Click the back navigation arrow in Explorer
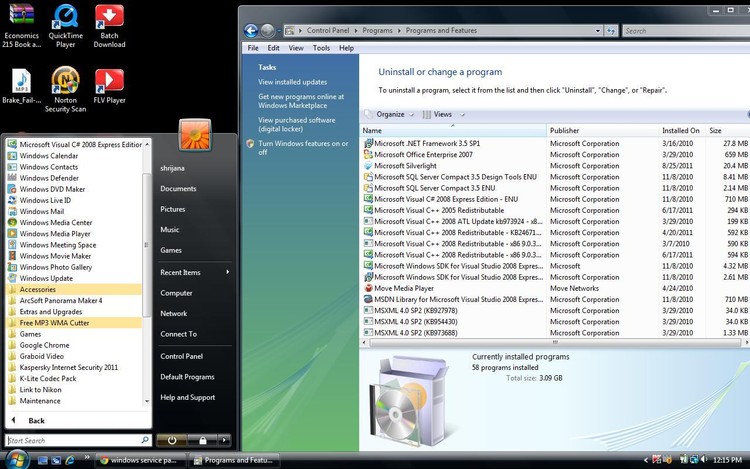 (x=252, y=31)
